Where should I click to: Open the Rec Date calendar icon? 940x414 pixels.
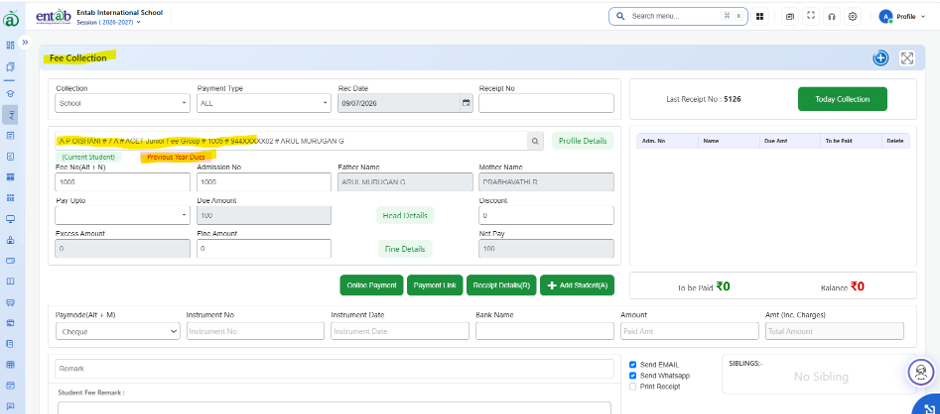pyautogui.click(x=466, y=103)
